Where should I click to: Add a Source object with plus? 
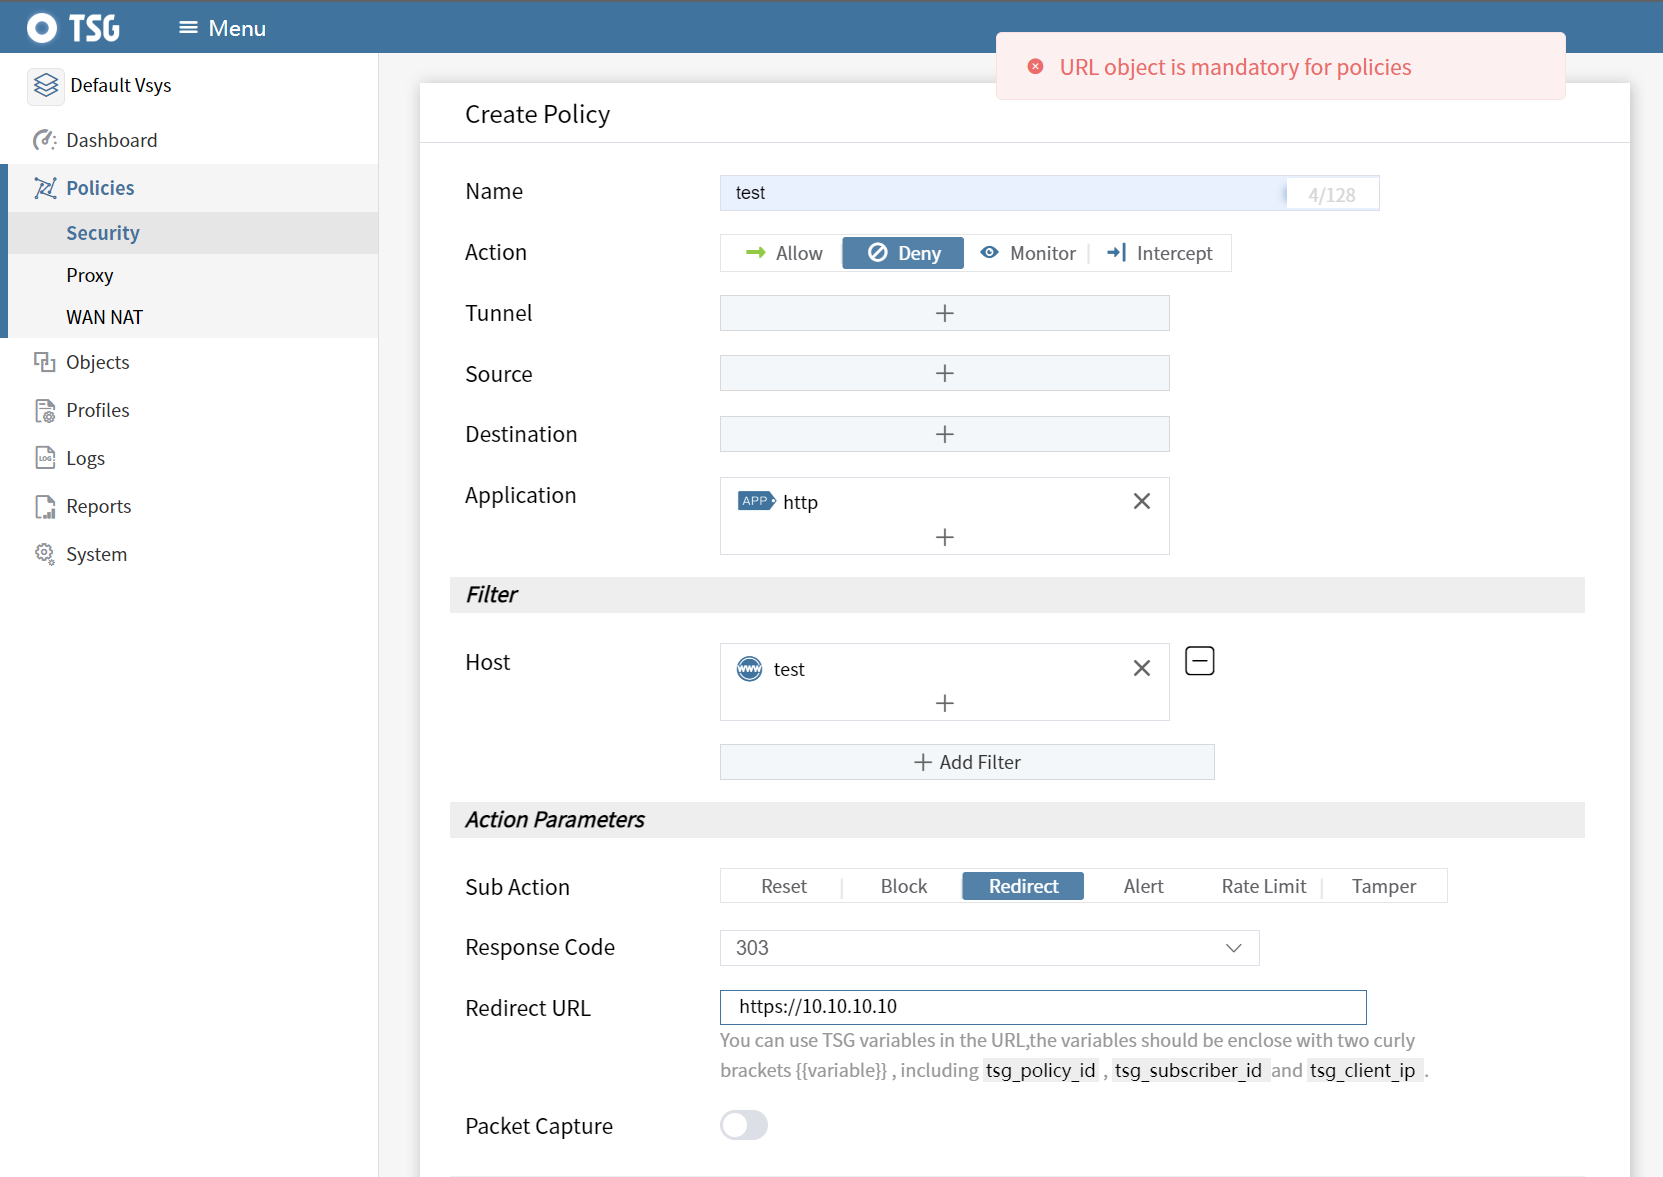click(x=944, y=373)
